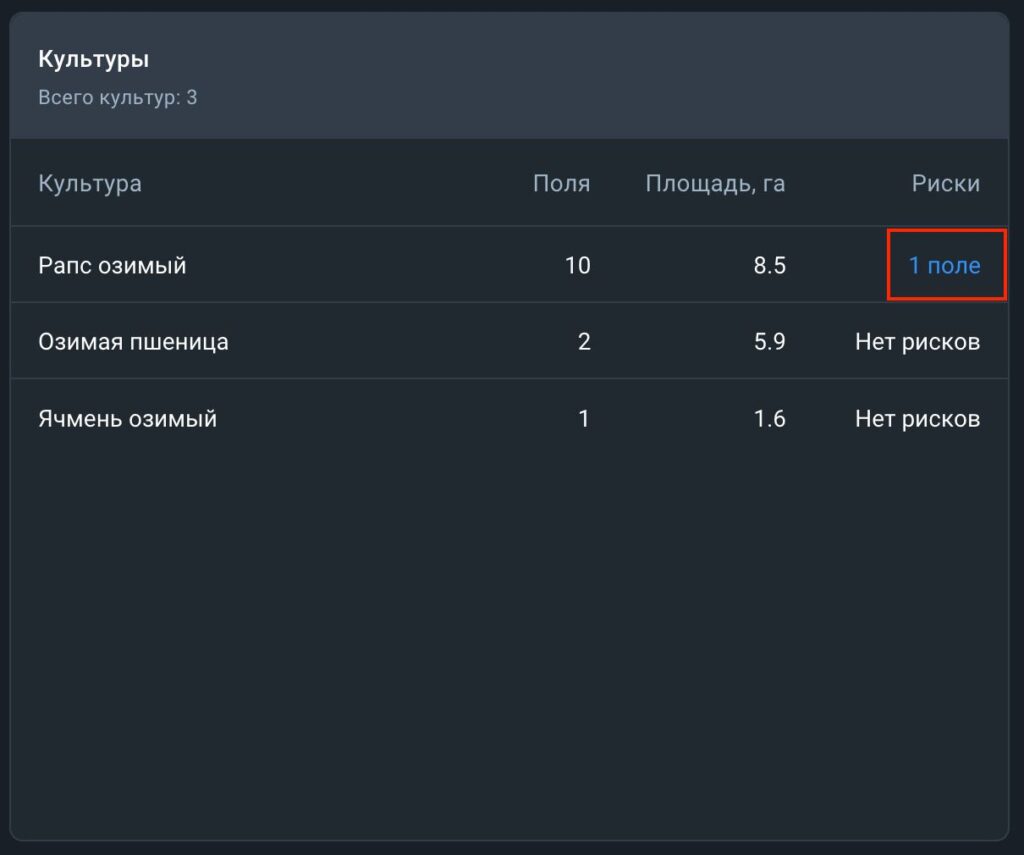Sort by the Риски column header
Image resolution: width=1024 pixels, height=855 pixels.
tap(945, 184)
